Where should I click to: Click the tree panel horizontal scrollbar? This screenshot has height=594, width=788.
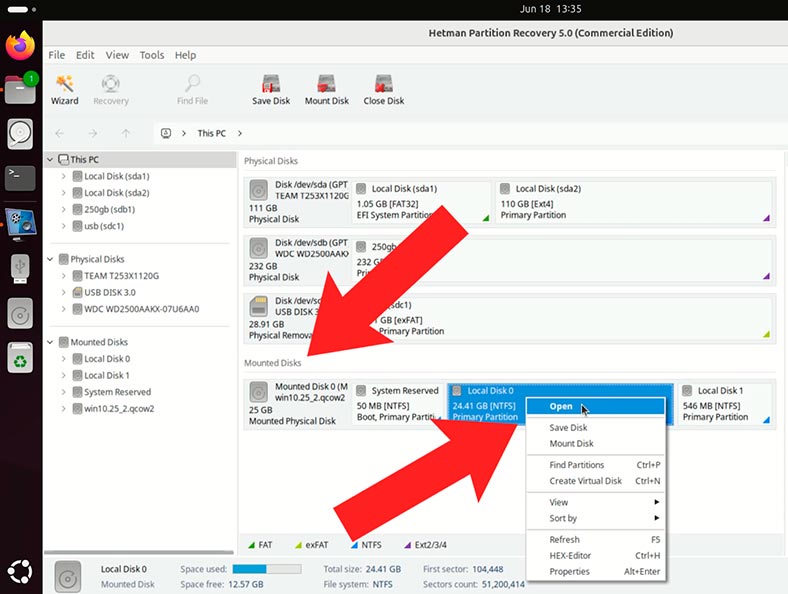click(139, 552)
